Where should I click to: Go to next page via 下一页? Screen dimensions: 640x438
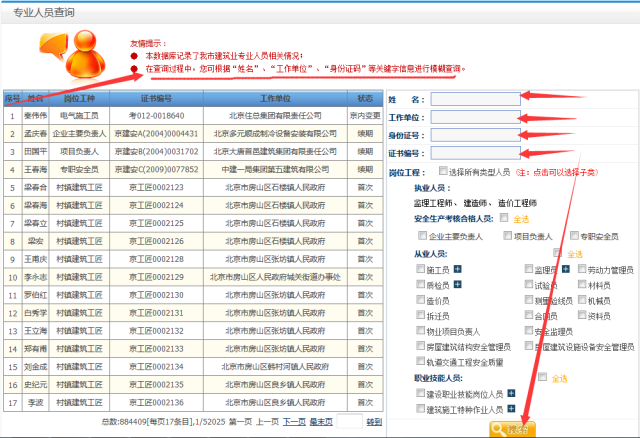(x=293, y=422)
